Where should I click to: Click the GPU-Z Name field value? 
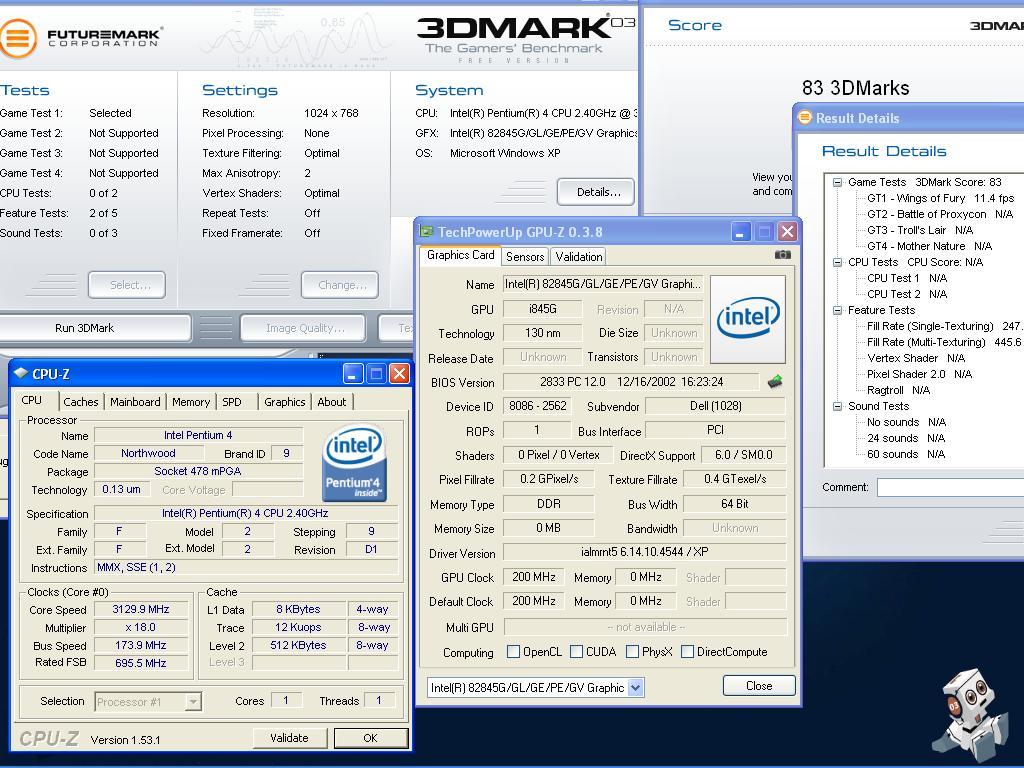click(x=603, y=284)
